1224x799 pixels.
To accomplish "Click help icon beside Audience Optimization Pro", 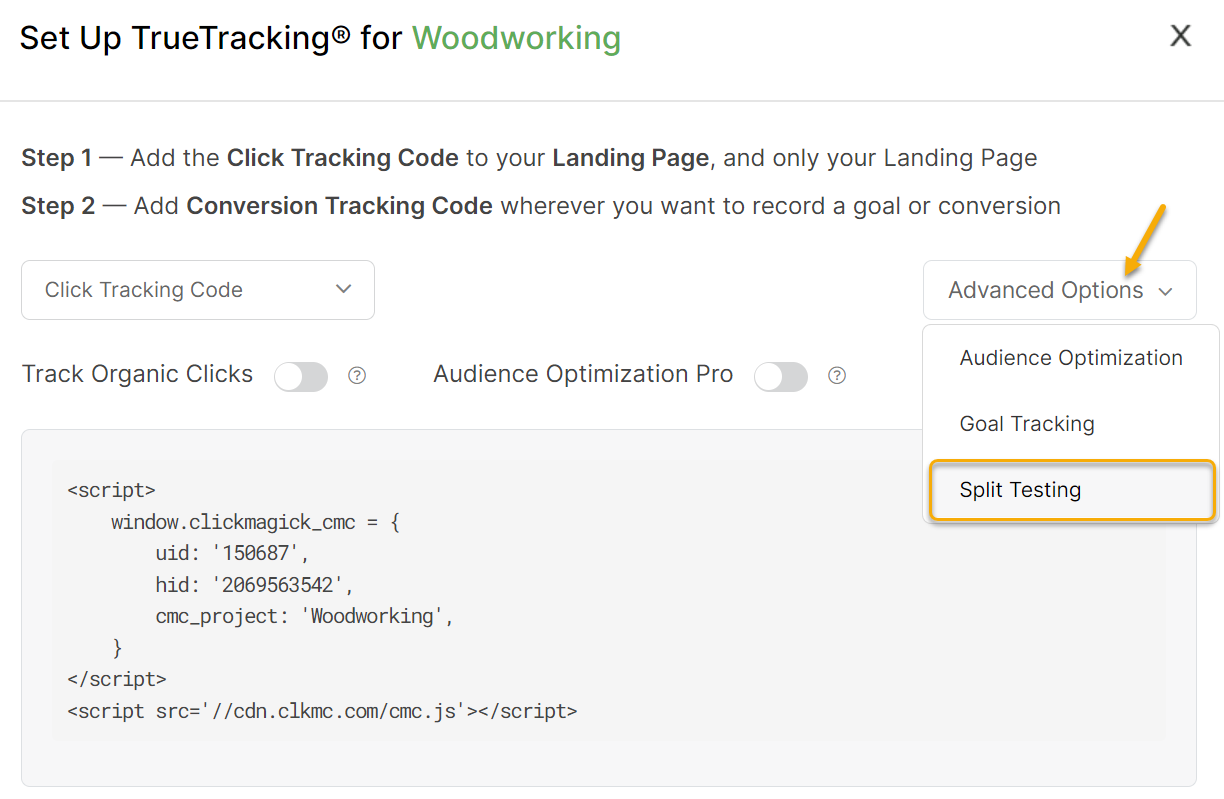I will [x=837, y=376].
